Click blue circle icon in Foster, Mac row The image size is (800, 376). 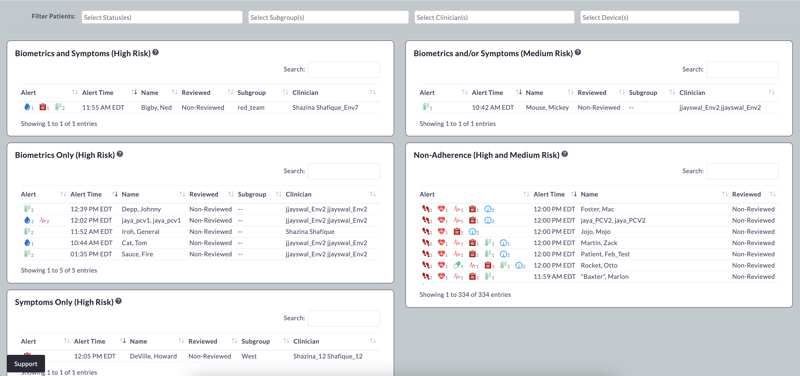click(x=488, y=209)
